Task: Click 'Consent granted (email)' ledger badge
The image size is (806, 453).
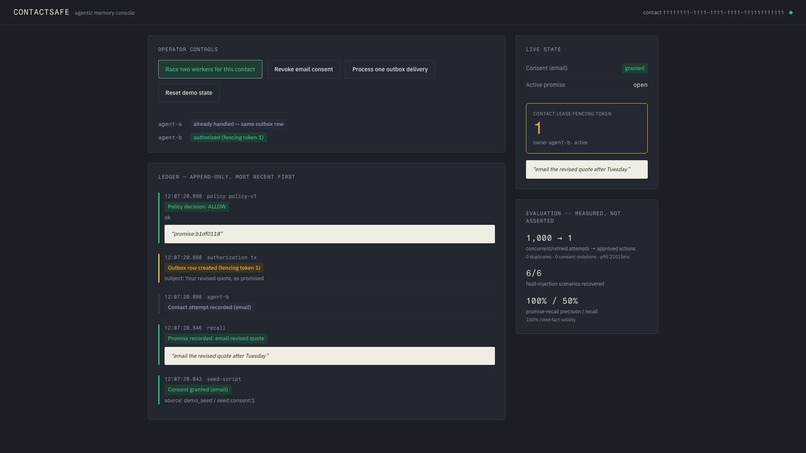Action: [x=198, y=390]
